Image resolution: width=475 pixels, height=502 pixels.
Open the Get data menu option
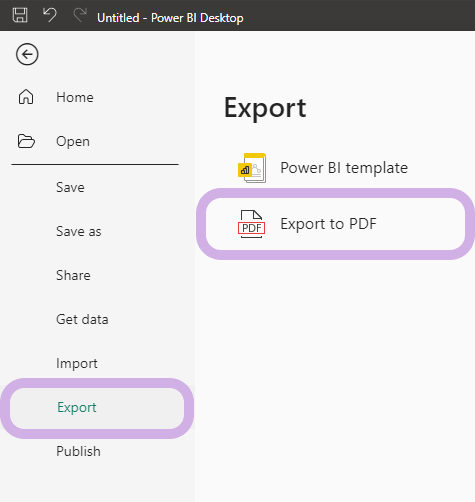tap(82, 319)
